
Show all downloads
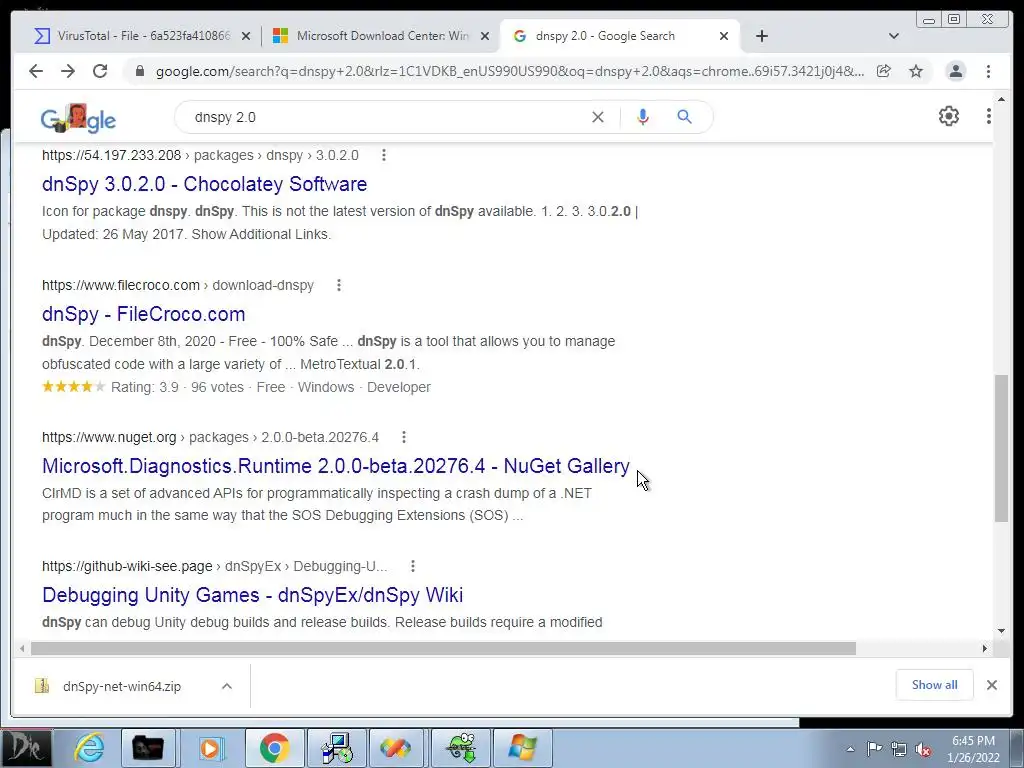coord(935,685)
